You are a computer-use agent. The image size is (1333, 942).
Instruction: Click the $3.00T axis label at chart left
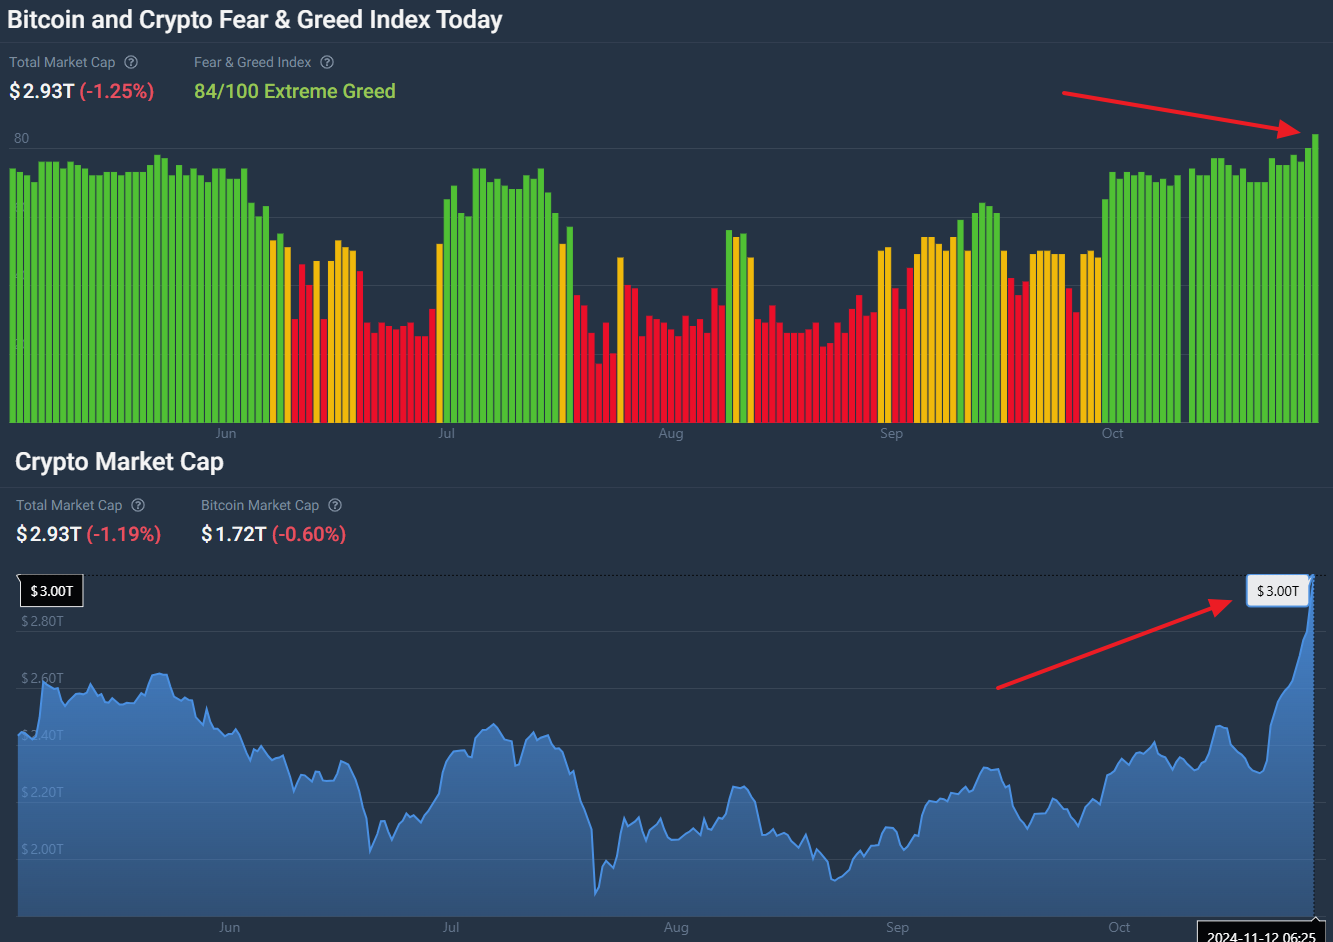[x=51, y=591]
